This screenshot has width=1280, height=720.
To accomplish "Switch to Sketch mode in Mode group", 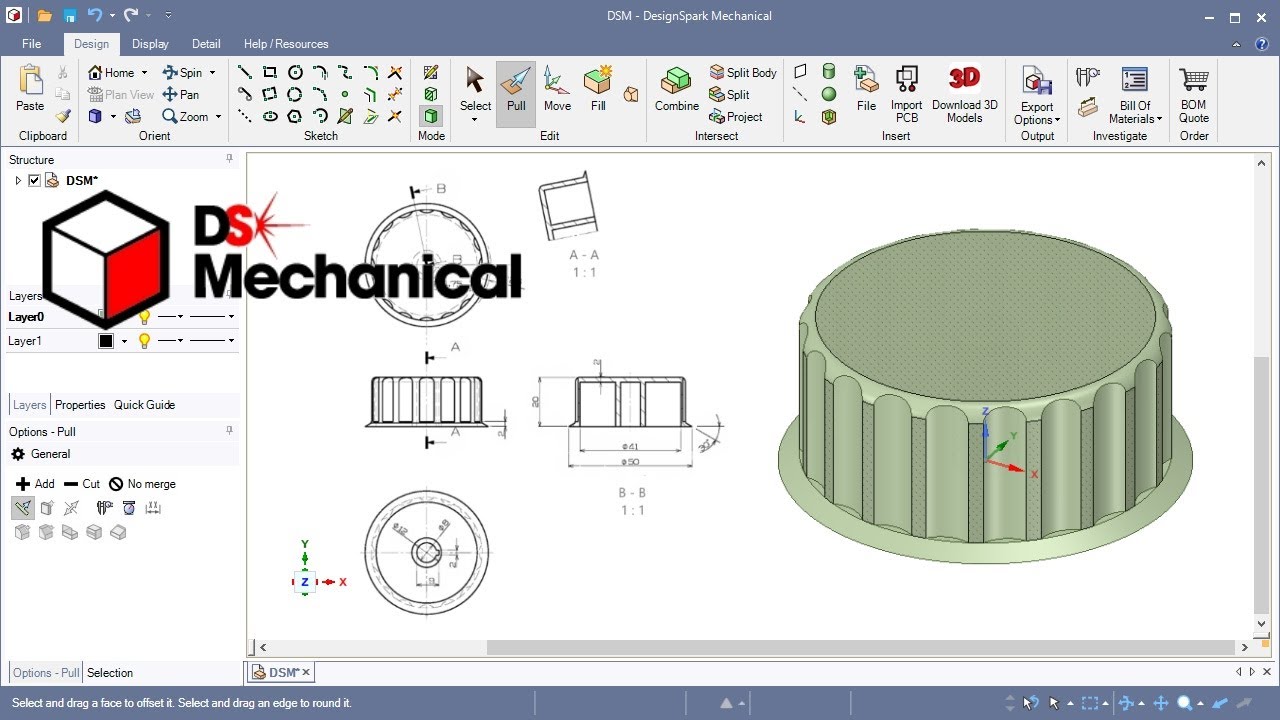I will (x=431, y=72).
